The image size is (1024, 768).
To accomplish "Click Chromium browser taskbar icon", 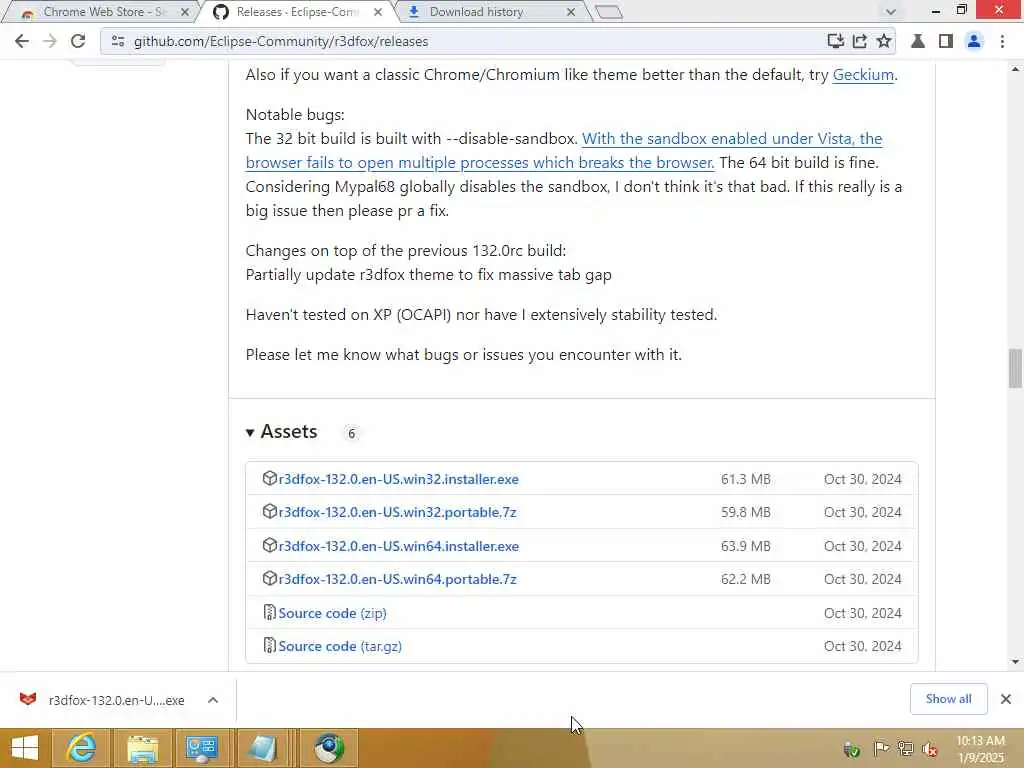I will click(328, 748).
